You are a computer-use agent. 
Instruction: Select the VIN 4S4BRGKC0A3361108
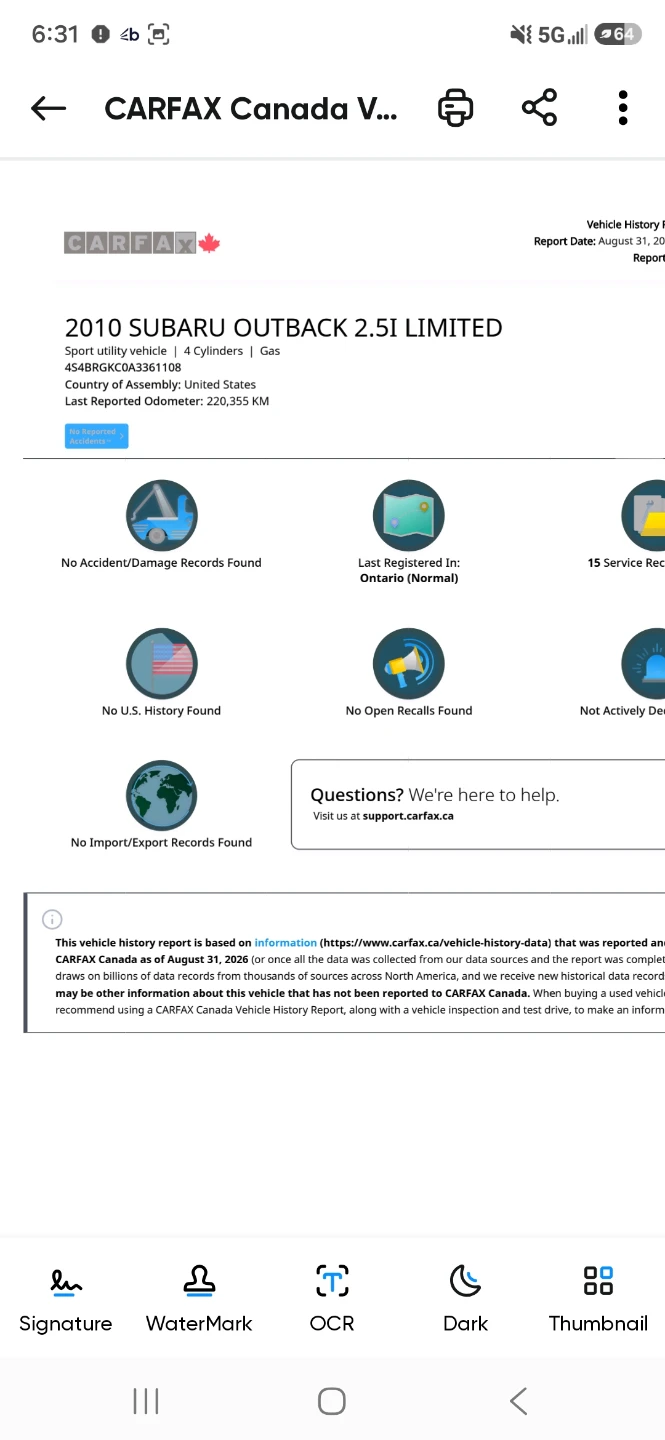click(123, 368)
